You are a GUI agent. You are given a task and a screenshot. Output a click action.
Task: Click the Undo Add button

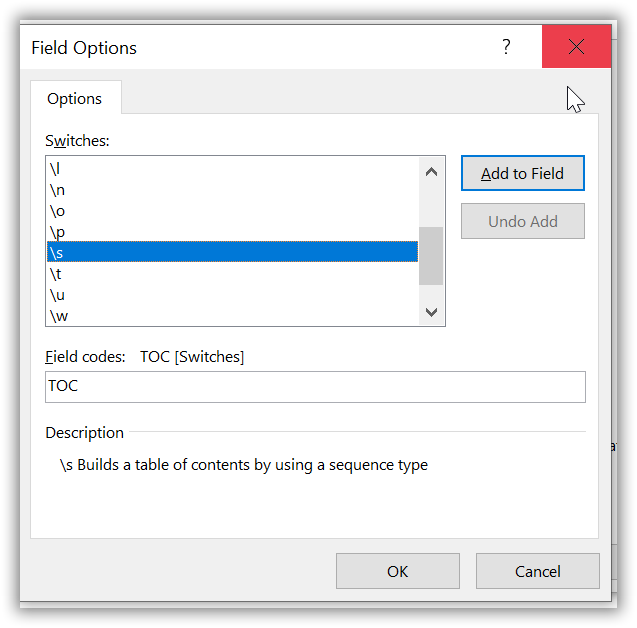522,221
